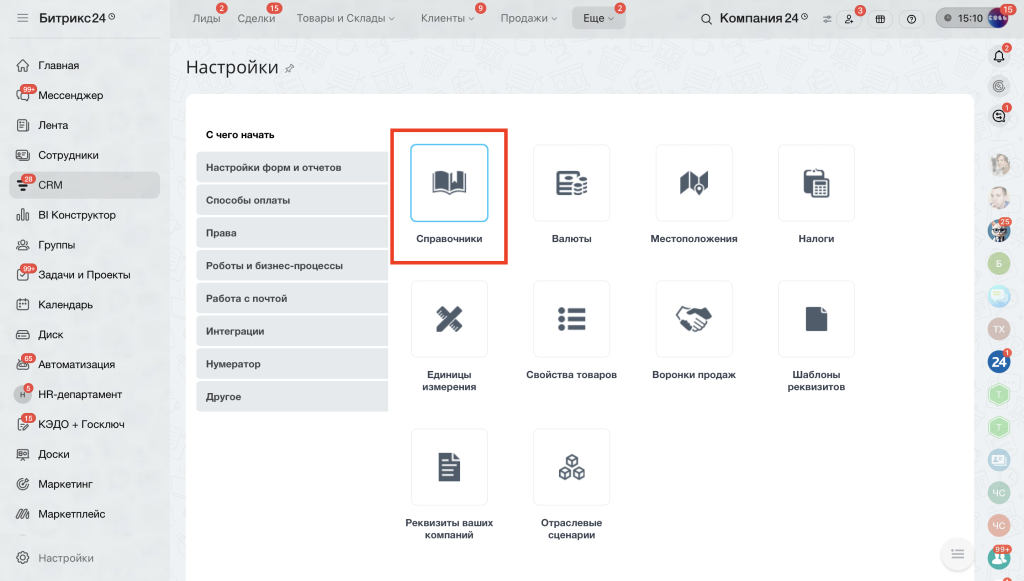The height and width of the screenshot is (581, 1024).
Task: Go to Мессенджер in left sidebar
Action: pos(71,95)
